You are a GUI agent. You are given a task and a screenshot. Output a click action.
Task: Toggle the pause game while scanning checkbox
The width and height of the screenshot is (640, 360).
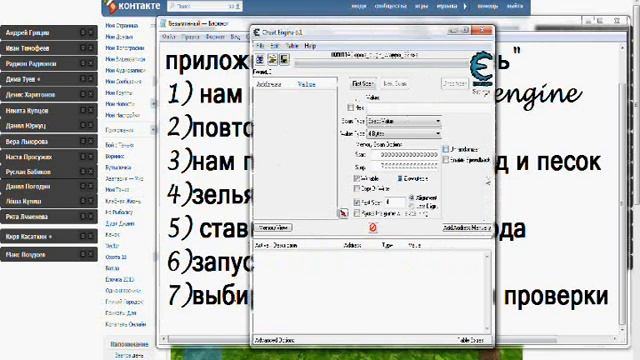click(356, 213)
